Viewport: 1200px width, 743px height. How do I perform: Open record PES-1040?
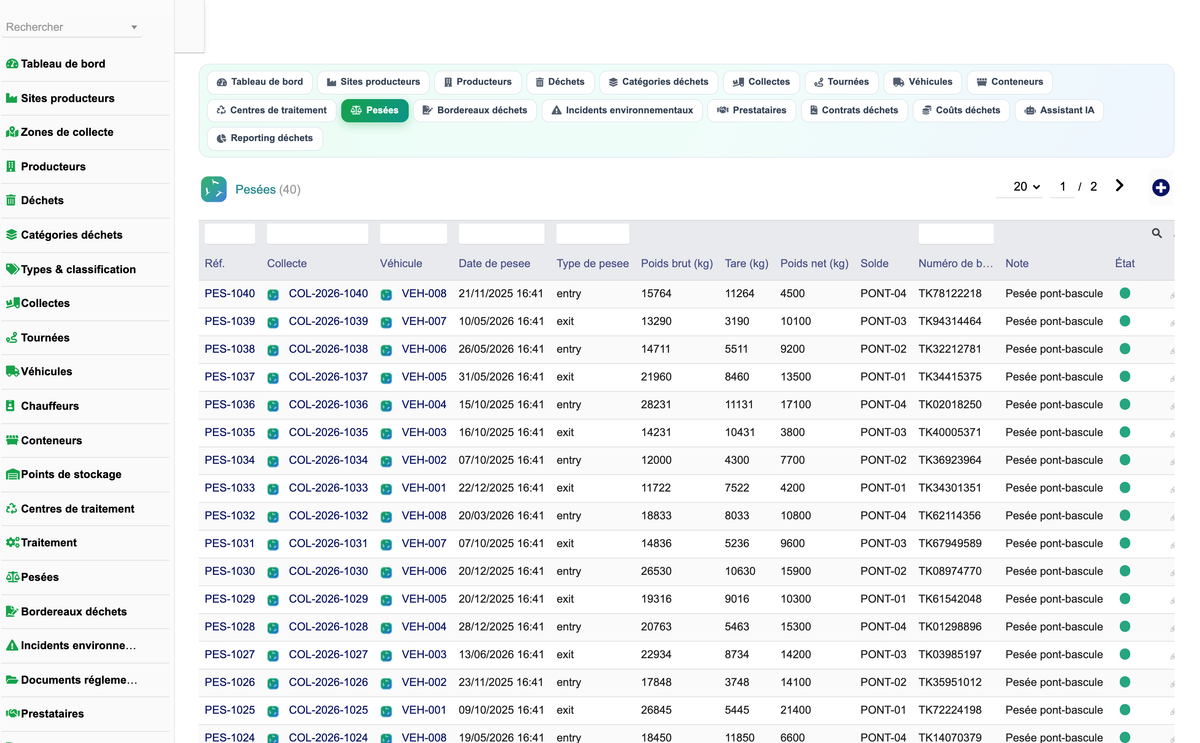230,294
